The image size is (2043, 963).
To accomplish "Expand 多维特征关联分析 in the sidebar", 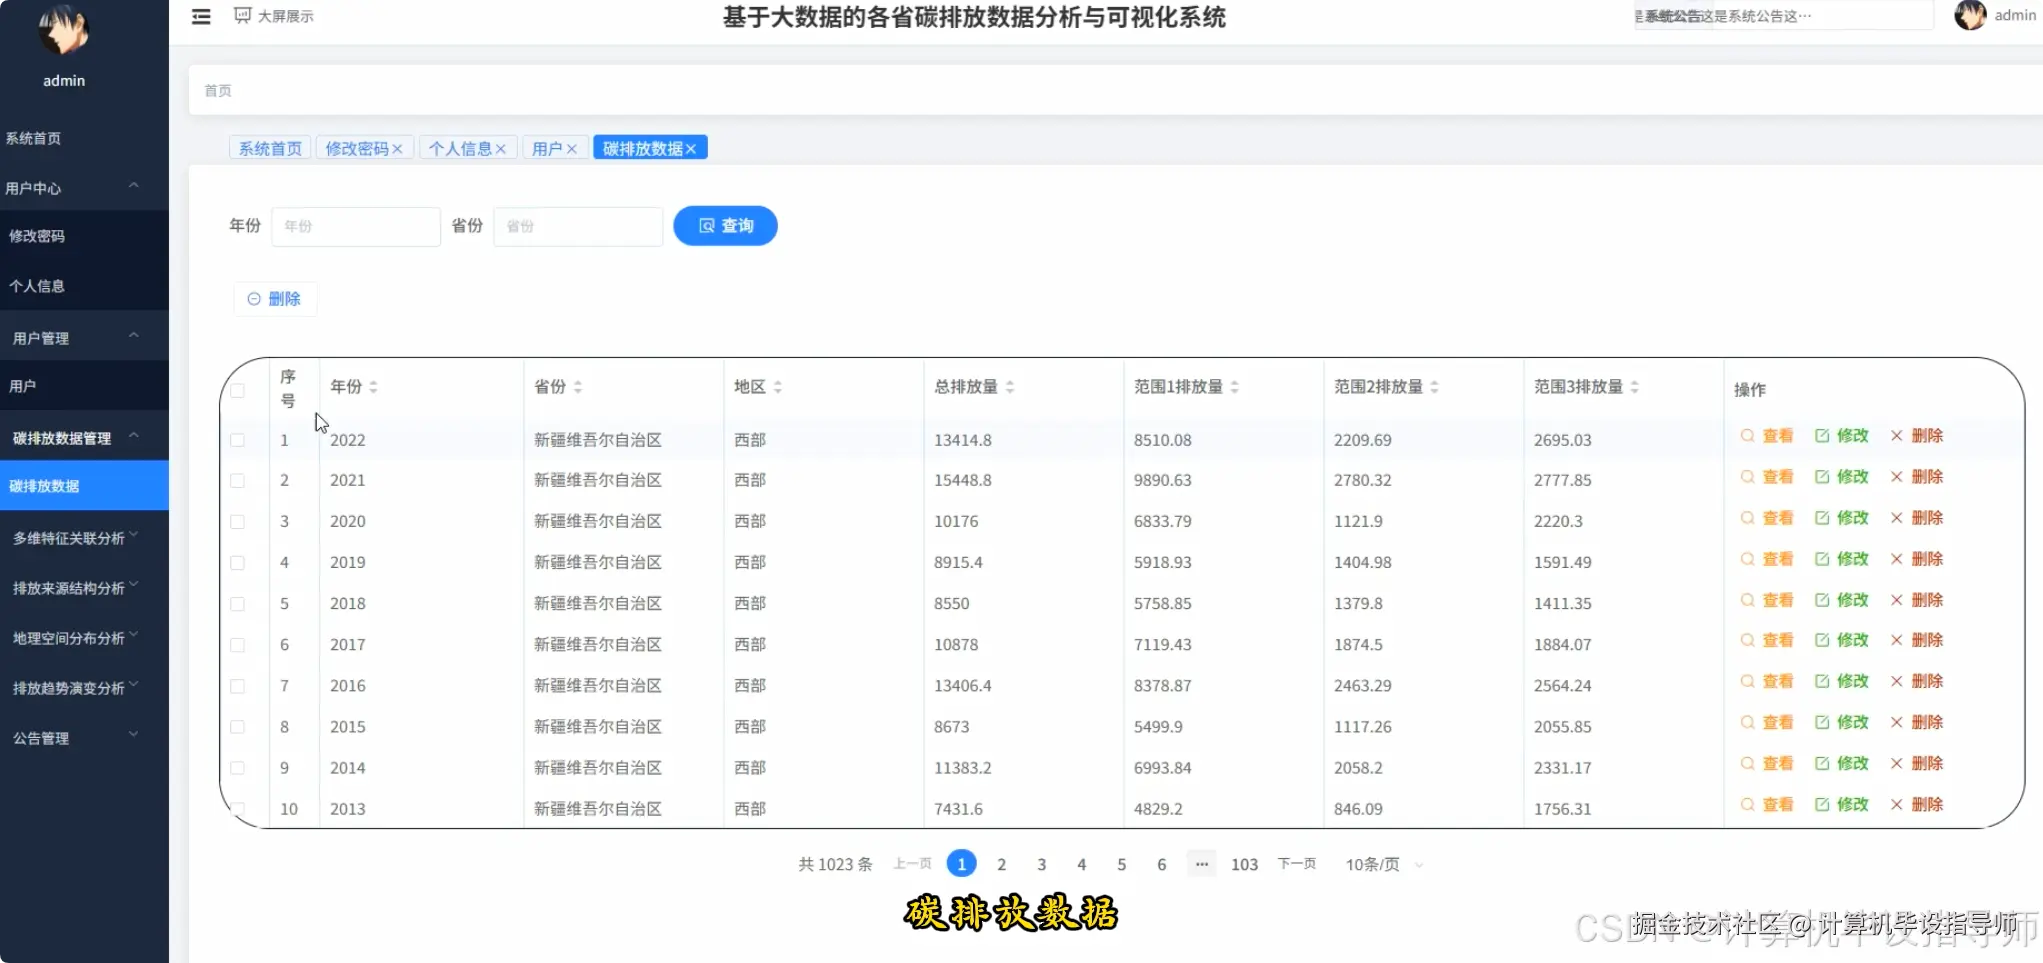I will click(x=70, y=537).
